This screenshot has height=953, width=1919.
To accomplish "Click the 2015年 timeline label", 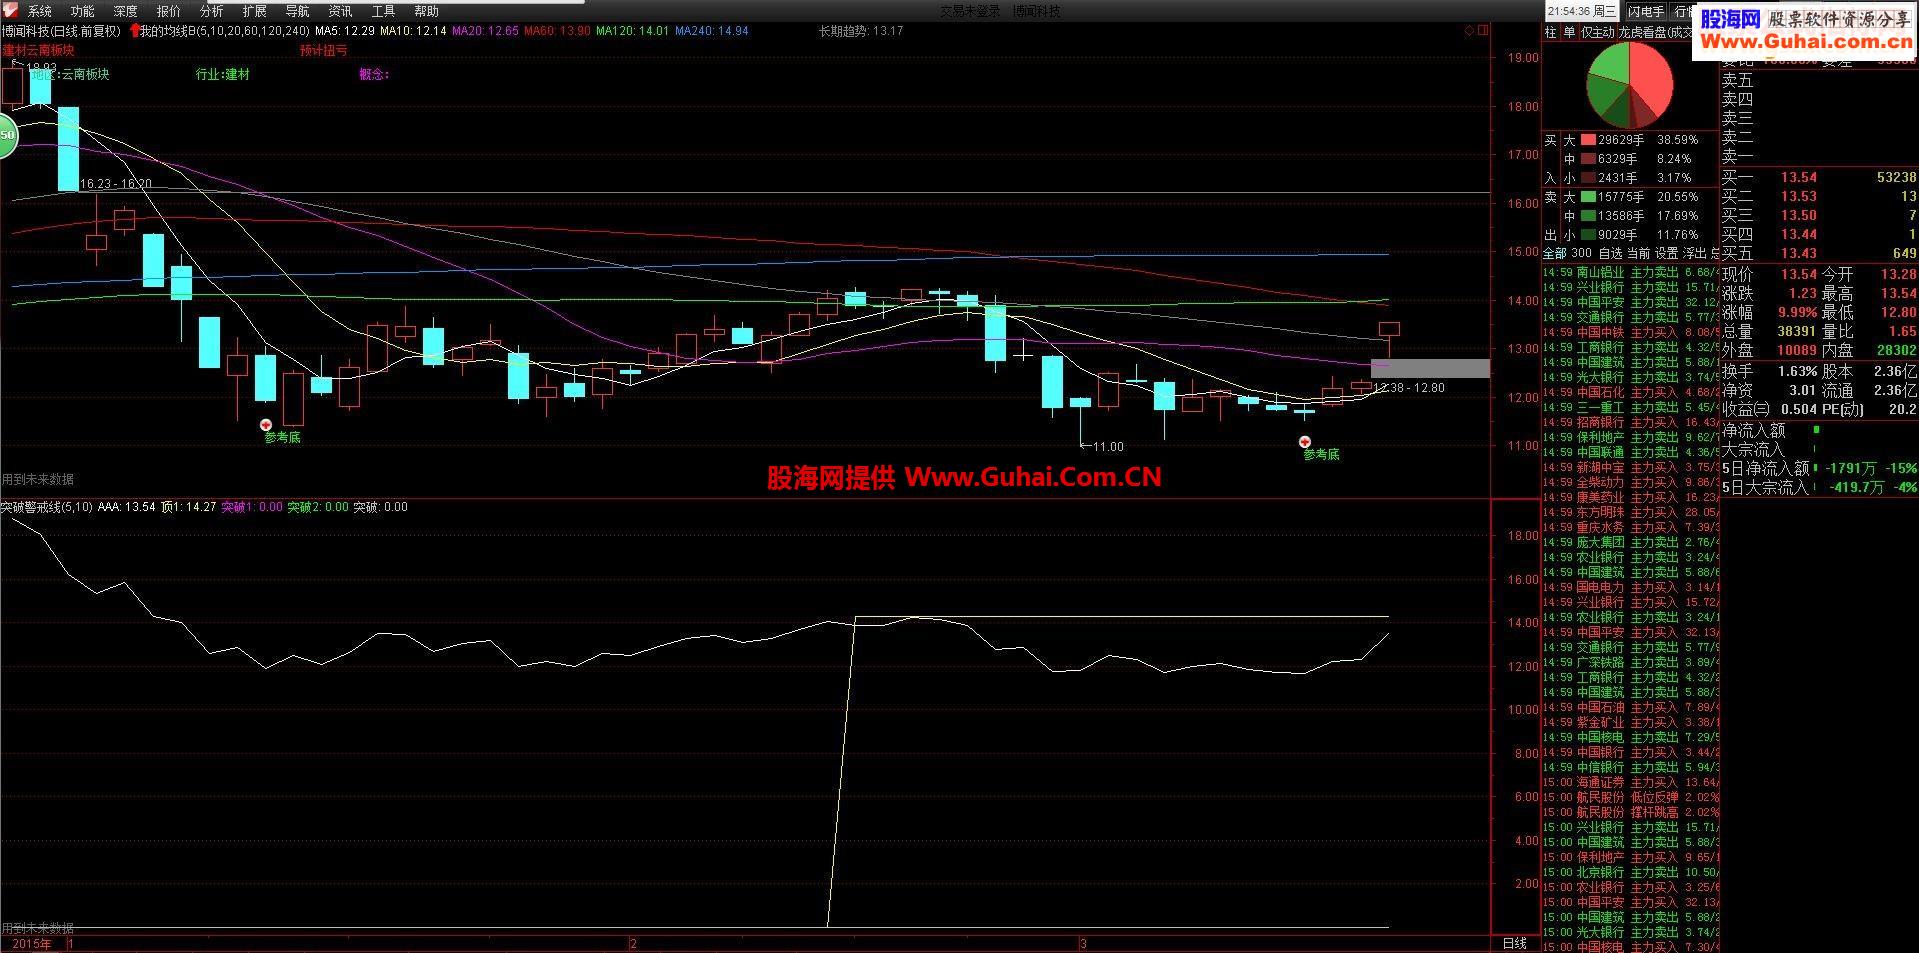I will pyautogui.click(x=32, y=944).
